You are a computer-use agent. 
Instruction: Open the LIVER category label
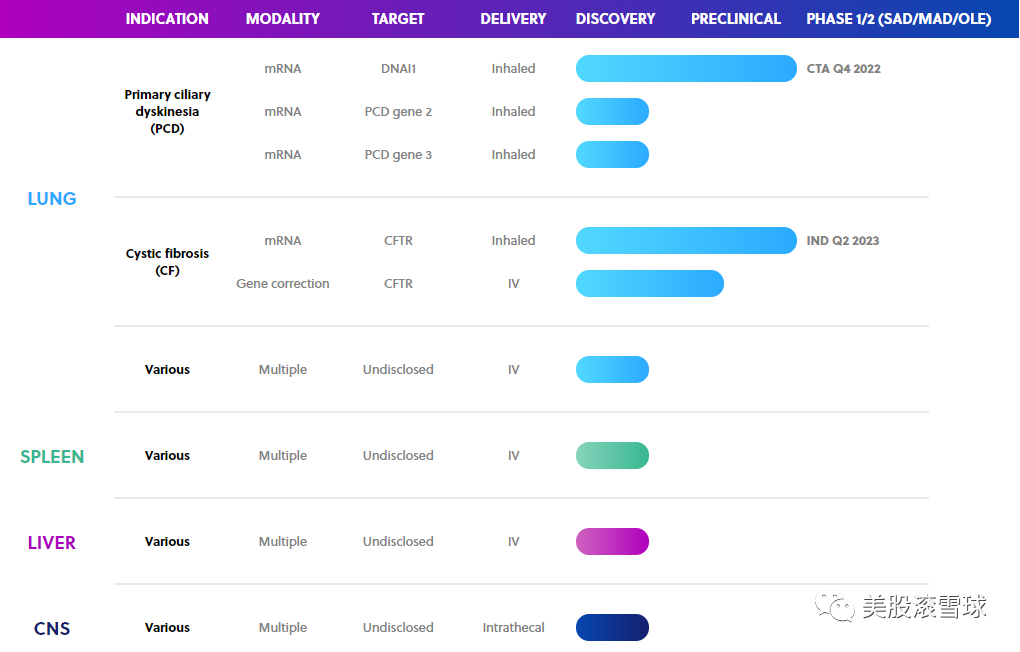coord(52,543)
